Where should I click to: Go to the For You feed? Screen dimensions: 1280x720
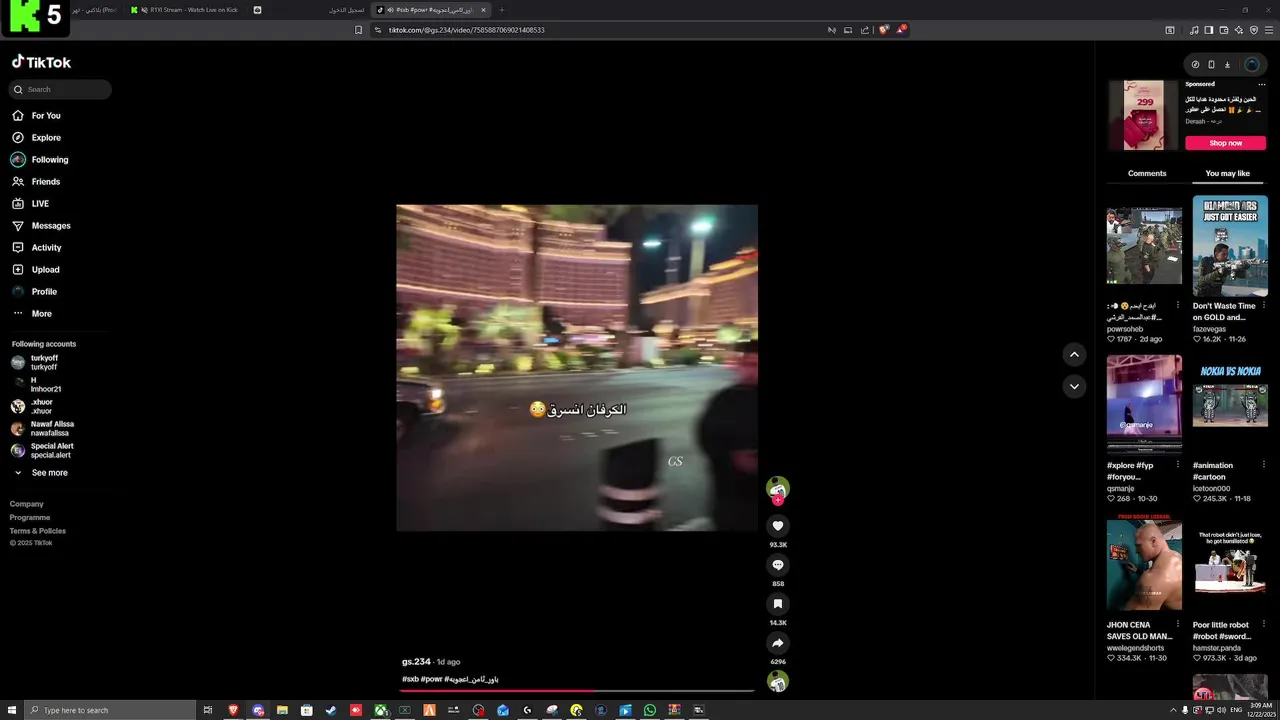(x=46, y=116)
